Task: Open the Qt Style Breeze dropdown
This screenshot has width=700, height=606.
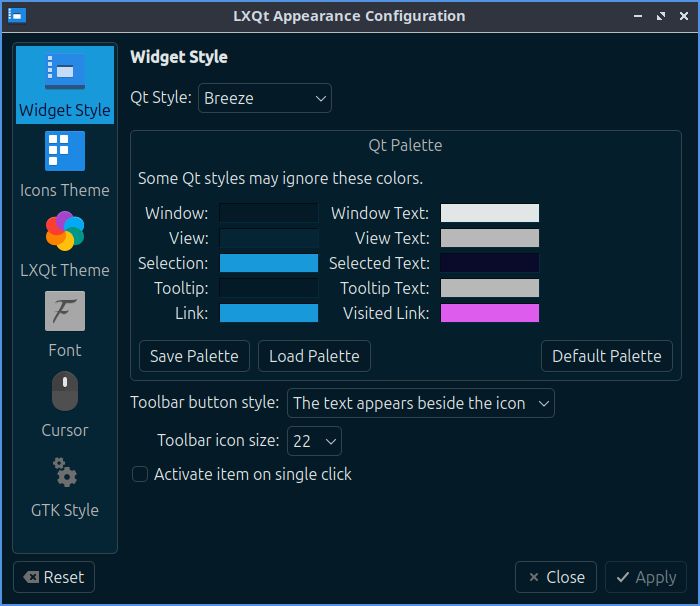Action: [x=265, y=98]
